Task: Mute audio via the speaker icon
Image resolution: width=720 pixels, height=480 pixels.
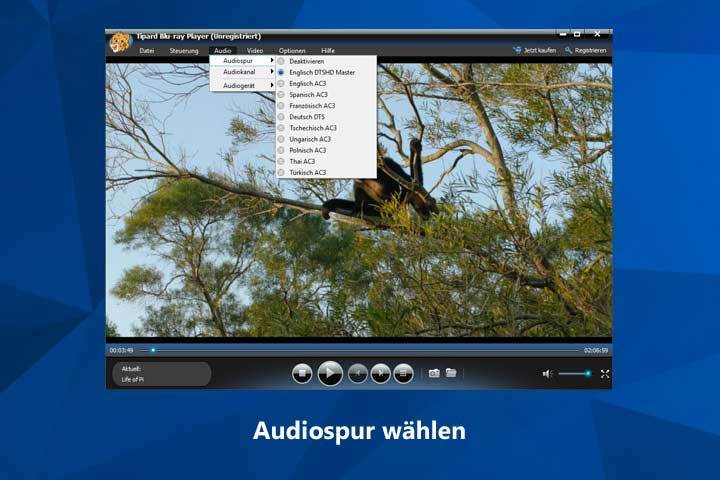Action: pyautogui.click(x=547, y=374)
